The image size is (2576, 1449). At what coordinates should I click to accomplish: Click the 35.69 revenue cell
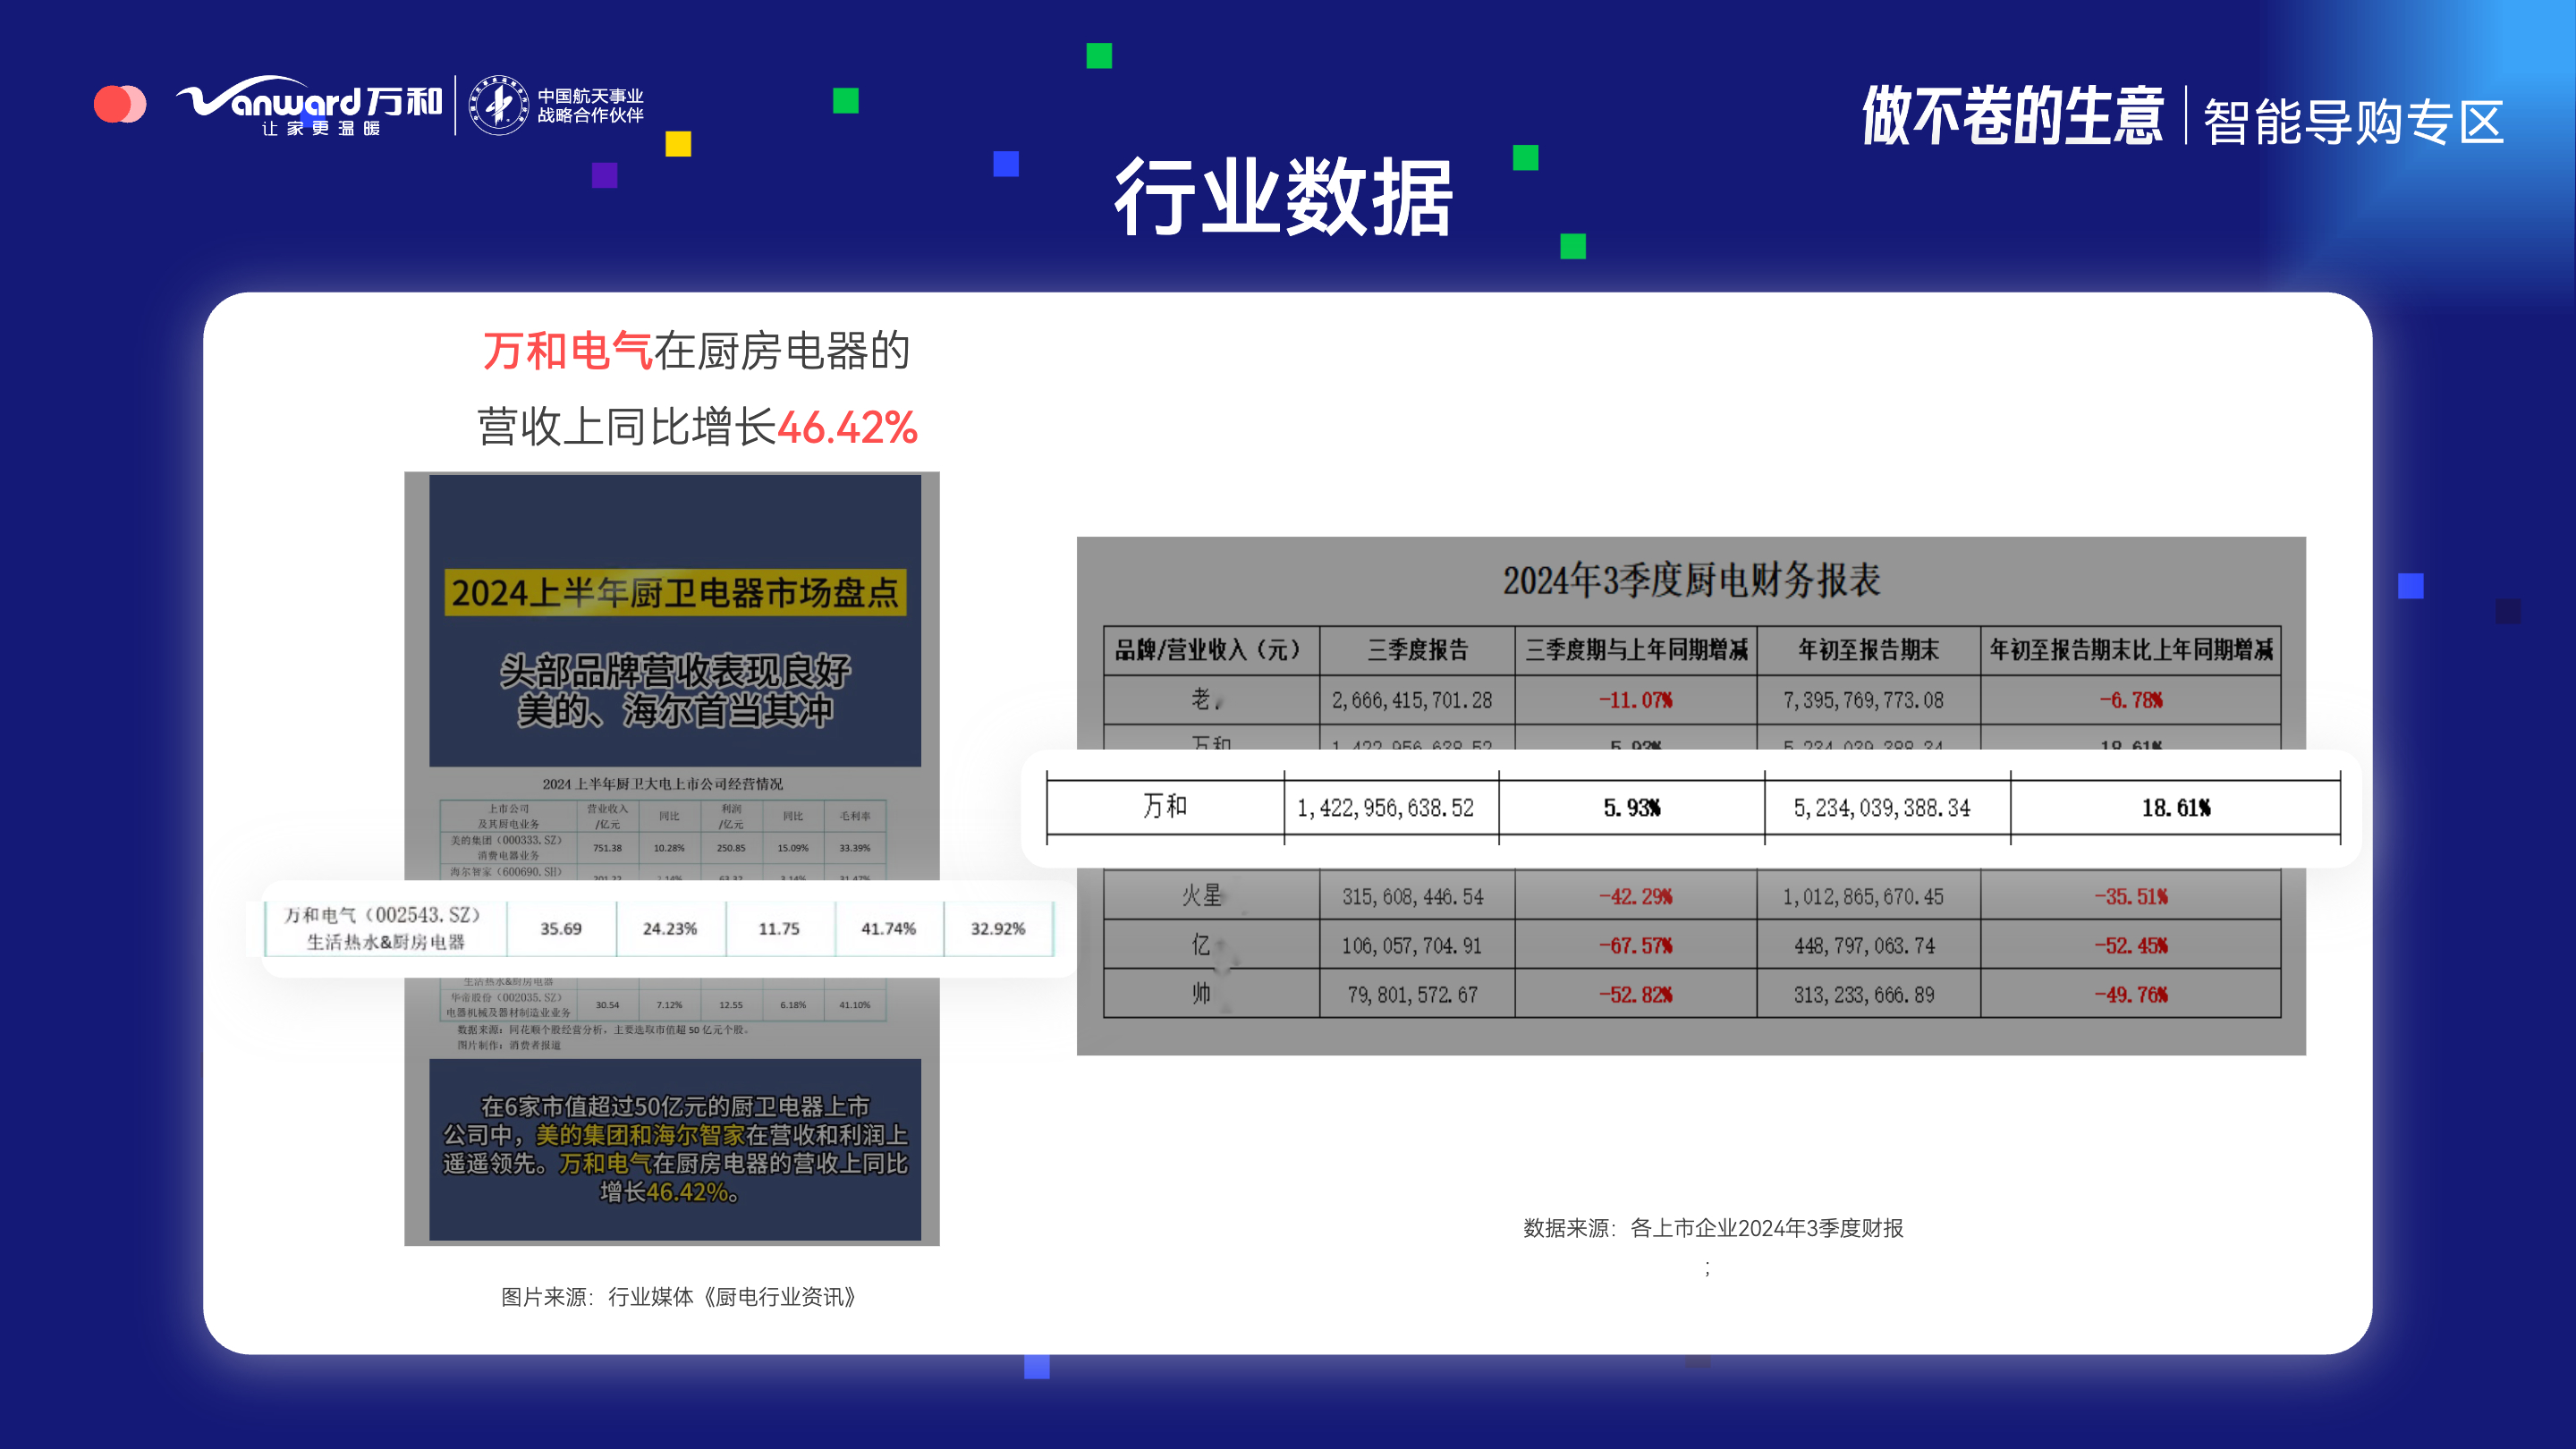(x=561, y=929)
